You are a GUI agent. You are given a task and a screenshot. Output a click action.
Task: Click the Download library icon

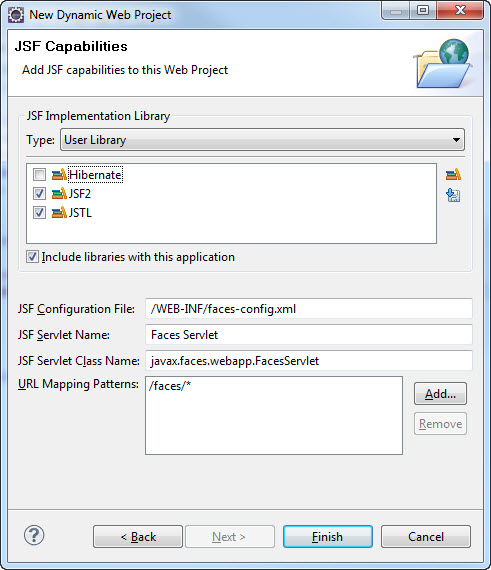pos(453,195)
